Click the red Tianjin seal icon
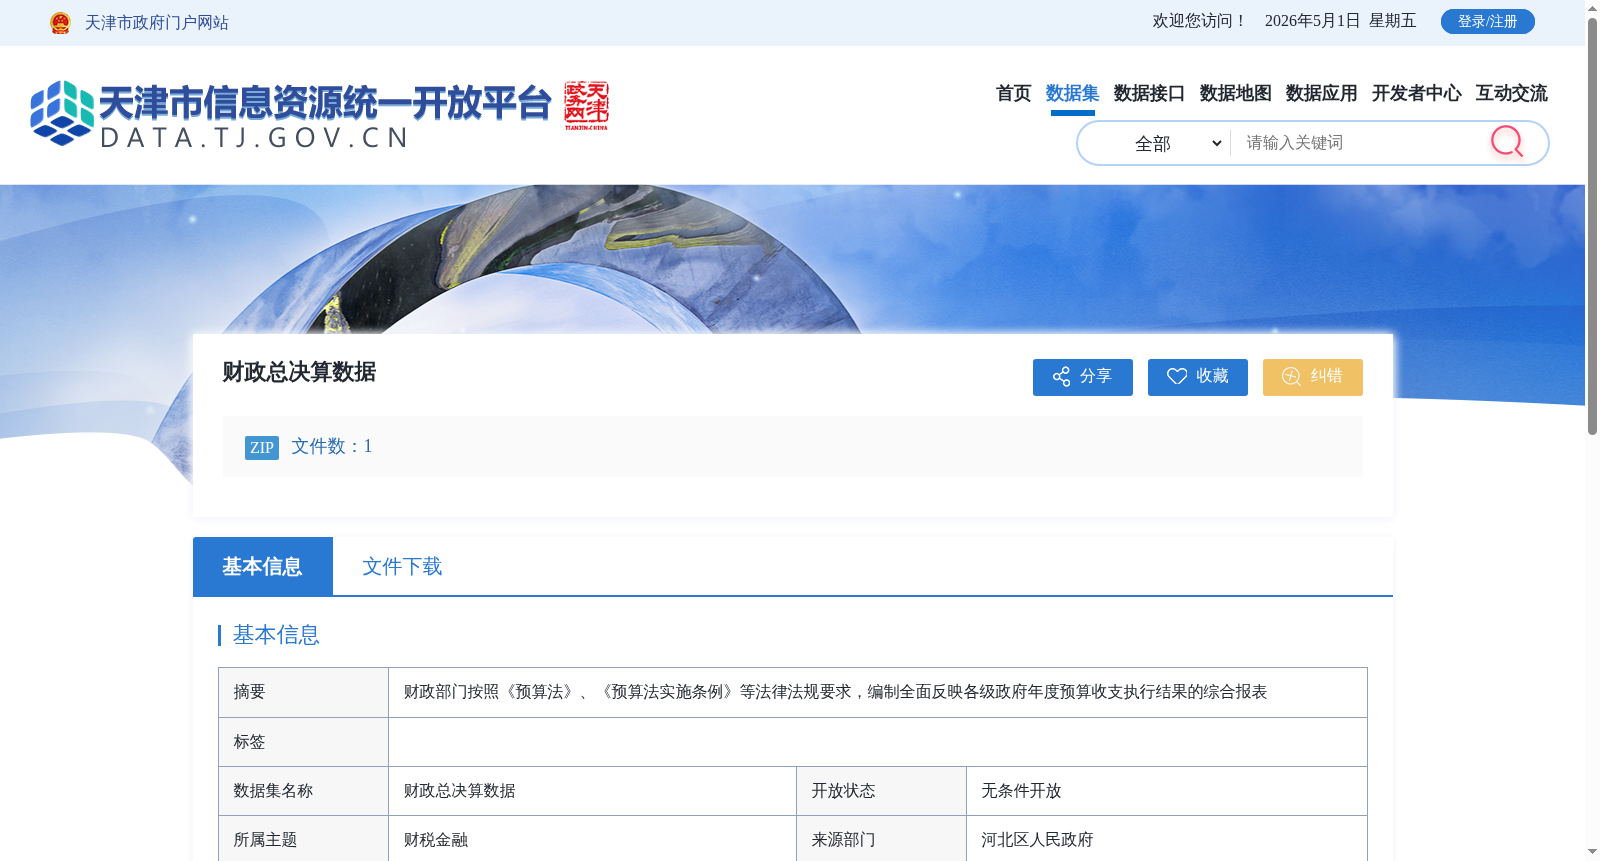The image size is (1600, 861). point(586,106)
